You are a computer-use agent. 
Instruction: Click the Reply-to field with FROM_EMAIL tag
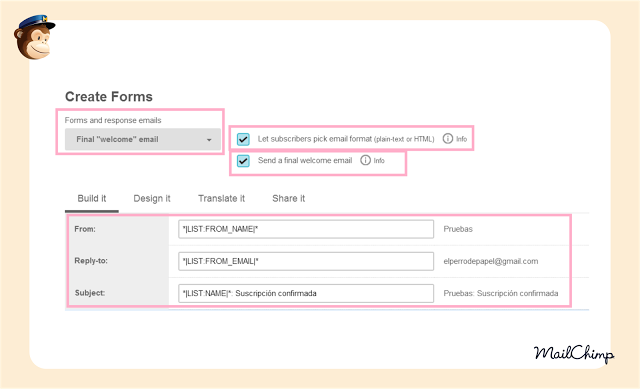[x=306, y=261]
